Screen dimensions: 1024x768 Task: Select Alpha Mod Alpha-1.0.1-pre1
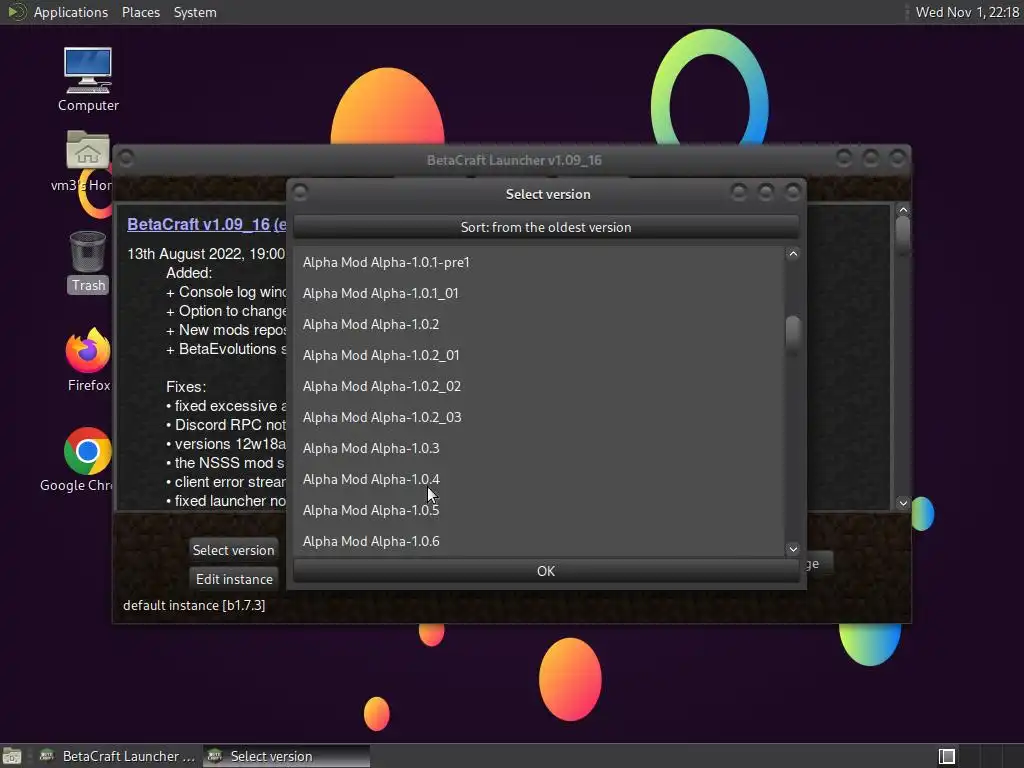point(538,262)
